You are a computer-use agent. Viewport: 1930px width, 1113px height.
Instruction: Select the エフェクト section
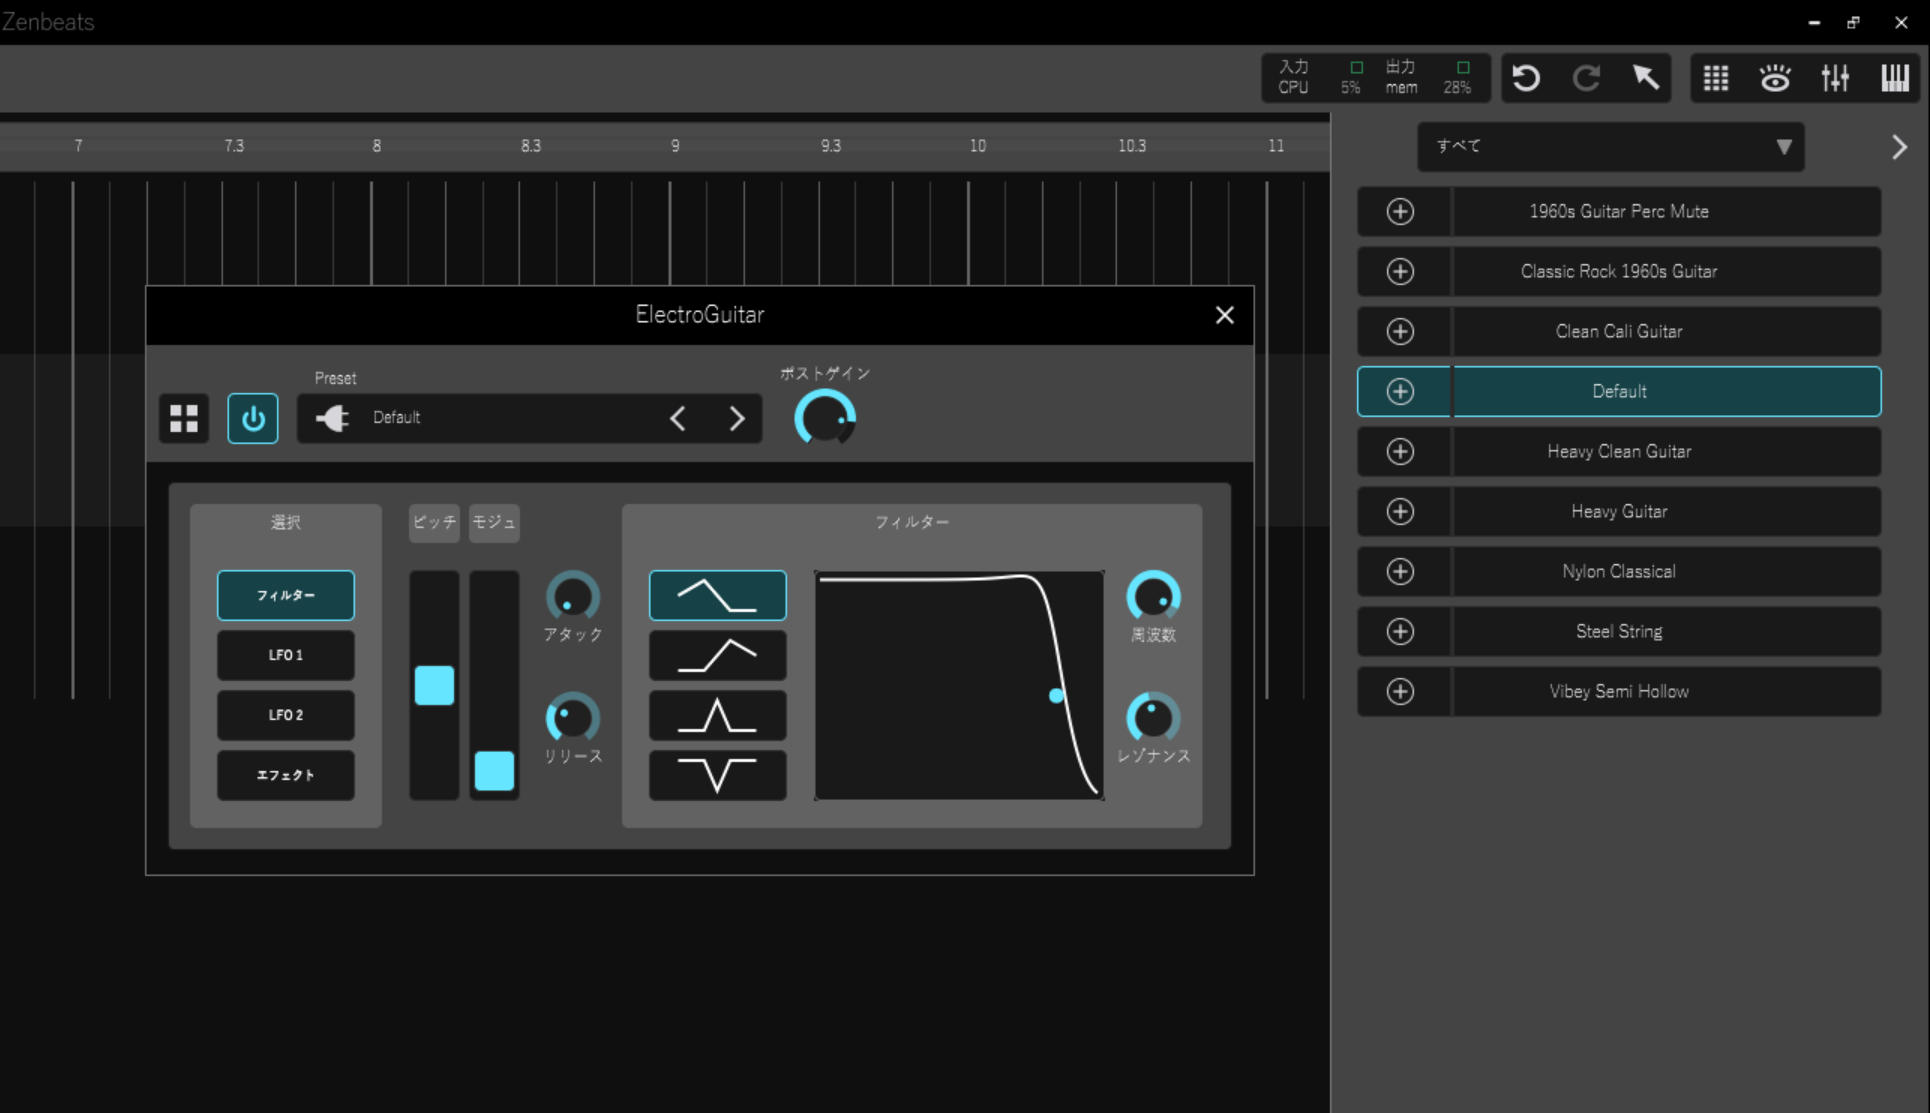pyautogui.click(x=286, y=775)
